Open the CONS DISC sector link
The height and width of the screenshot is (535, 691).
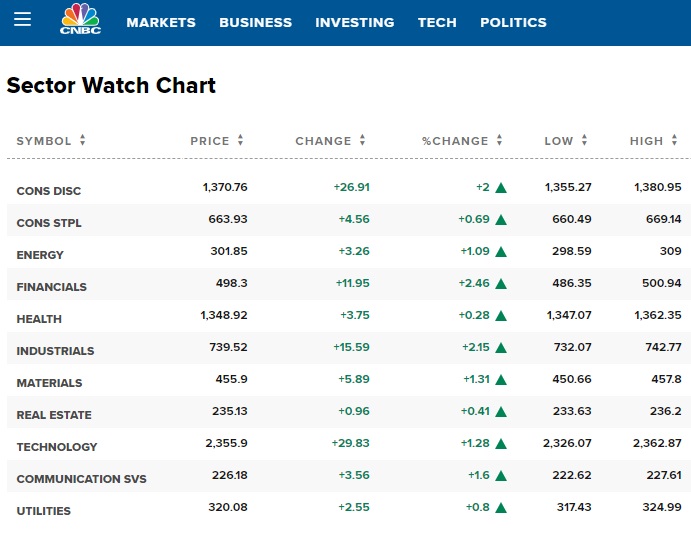click(x=49, y=191)
